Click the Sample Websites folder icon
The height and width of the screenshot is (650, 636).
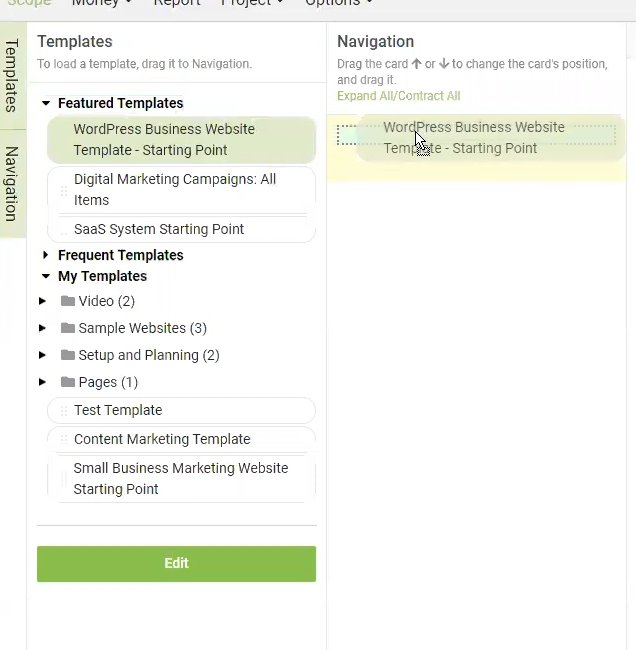[68, 328]
